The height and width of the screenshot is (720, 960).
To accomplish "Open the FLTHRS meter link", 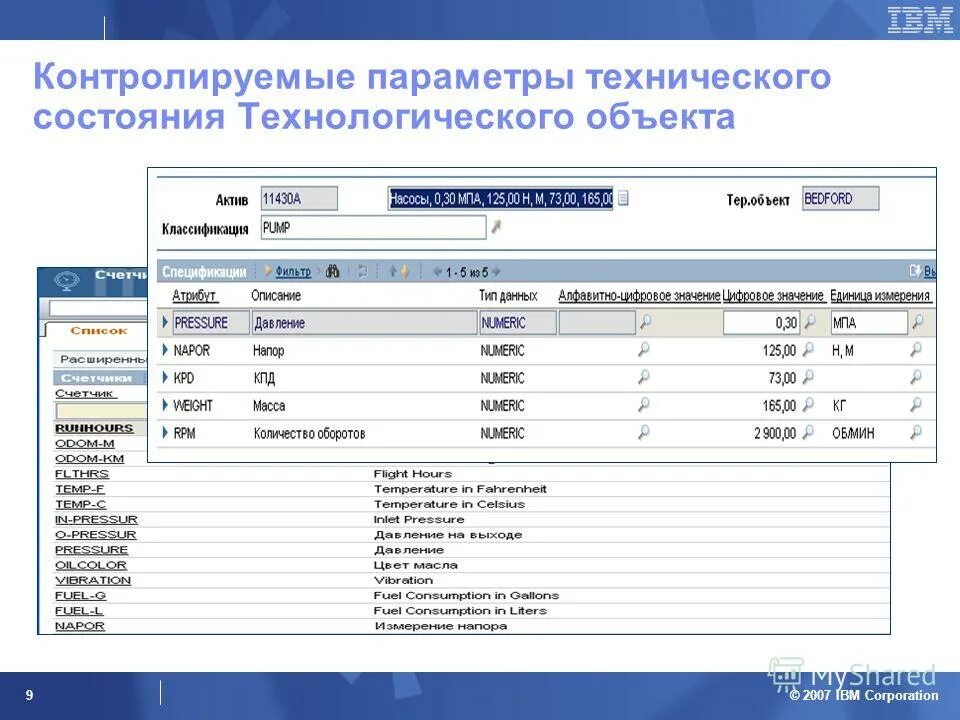I will [x=81, y=474].
